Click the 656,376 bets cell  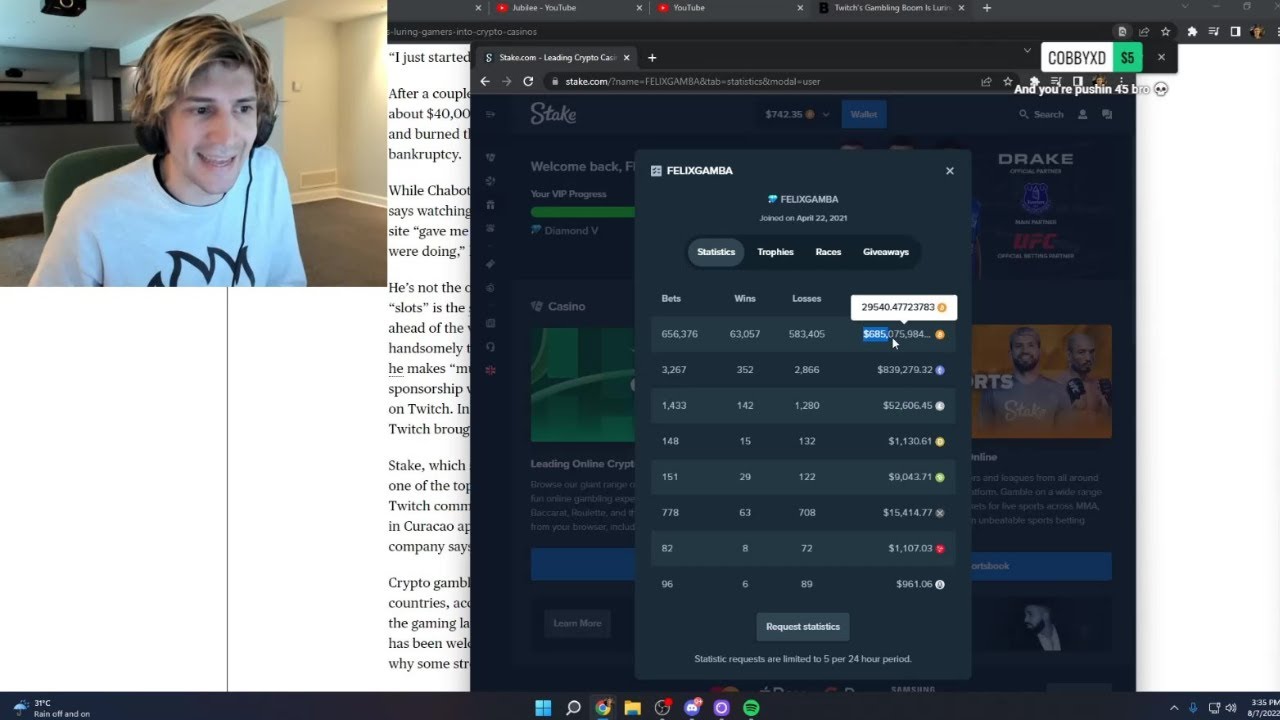tap(680, 334)
